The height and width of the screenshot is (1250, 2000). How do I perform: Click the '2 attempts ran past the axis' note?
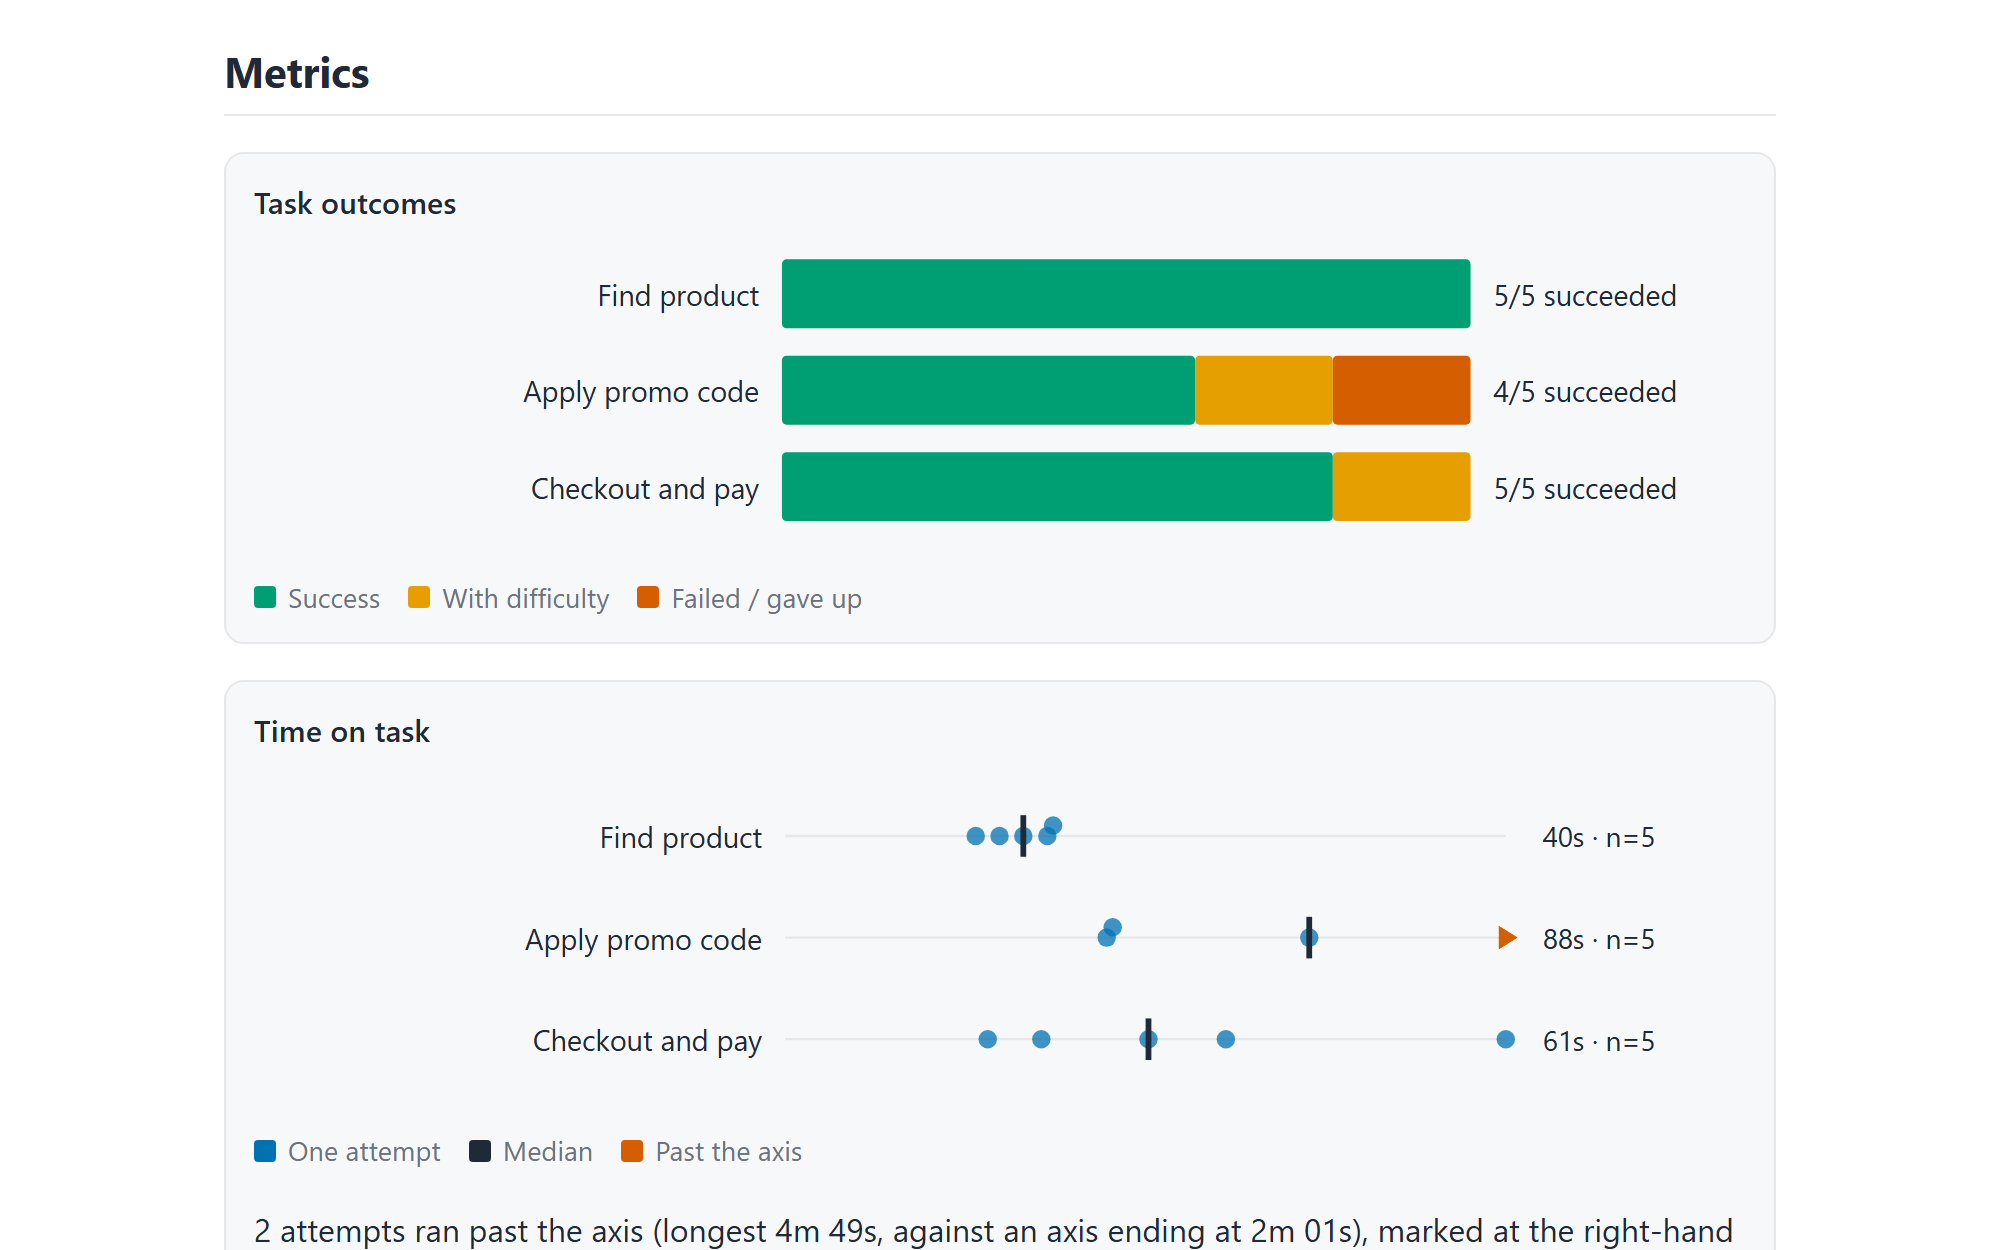[x=993, y=1231]
